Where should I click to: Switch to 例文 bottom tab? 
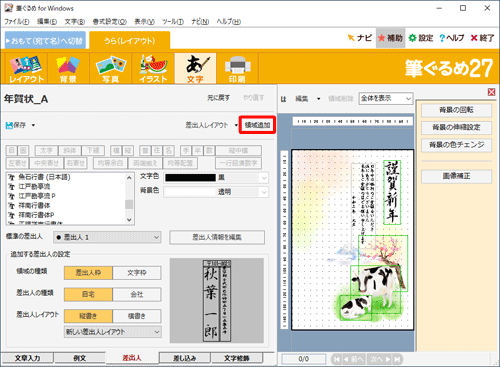click(x=80, y=358)
